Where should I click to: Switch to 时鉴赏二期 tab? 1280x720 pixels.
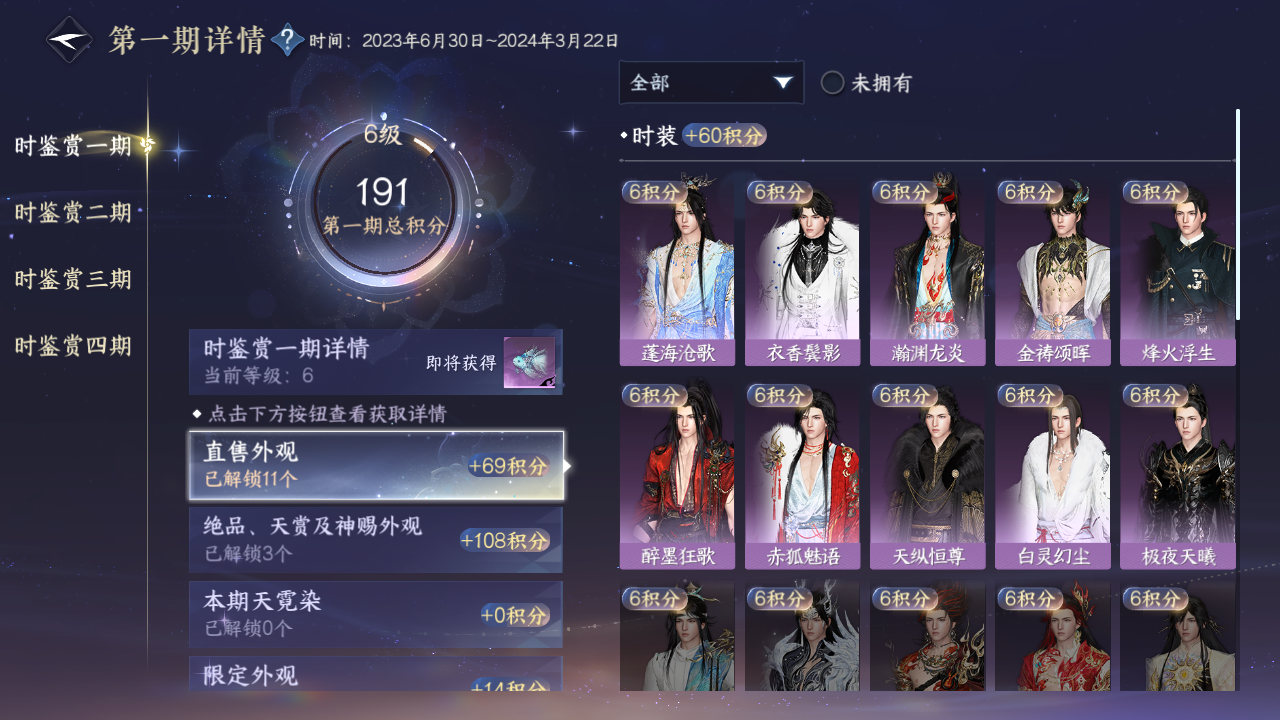tap(73, 212)
